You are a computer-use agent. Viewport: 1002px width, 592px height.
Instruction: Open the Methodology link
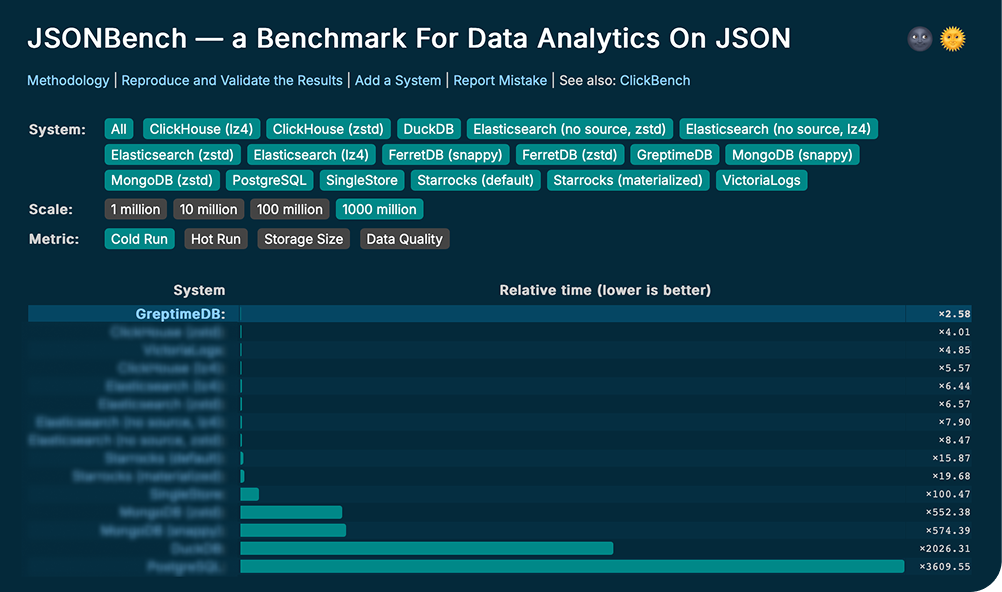pyautogui.click(x=68, y=80)
